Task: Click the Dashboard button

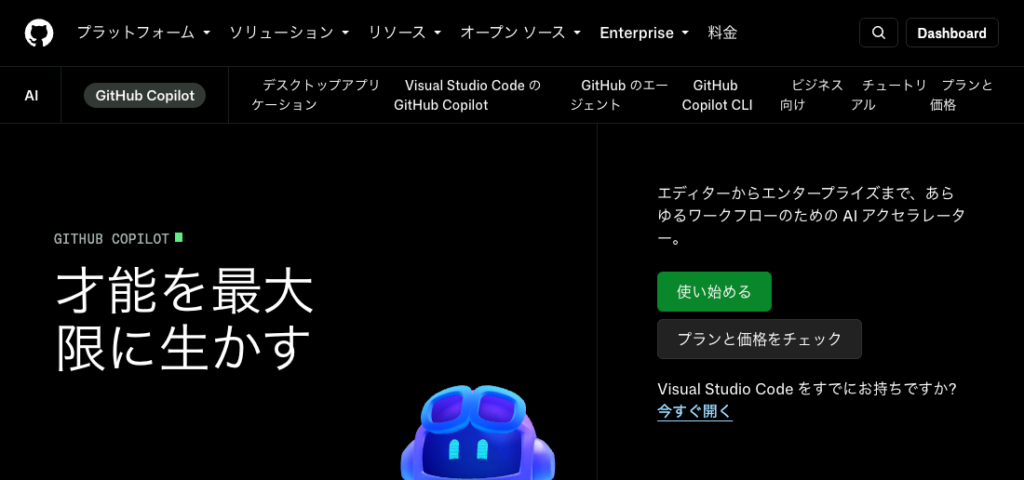Action: [952, 33]
